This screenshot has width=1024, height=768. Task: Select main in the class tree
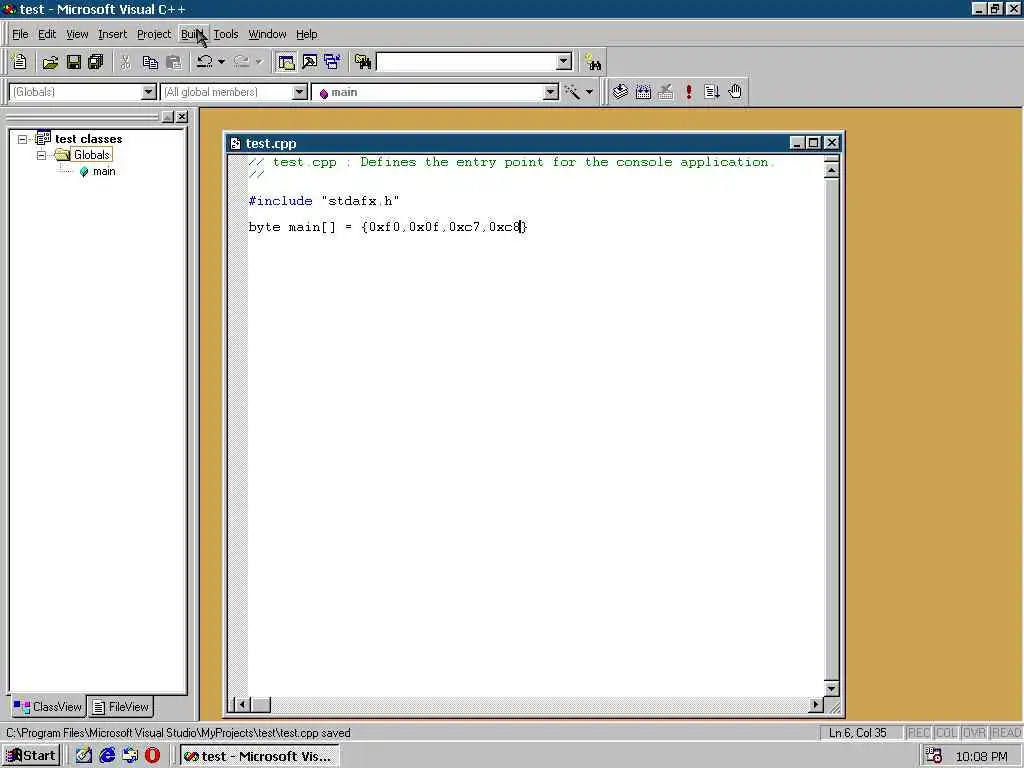[104, 172]
